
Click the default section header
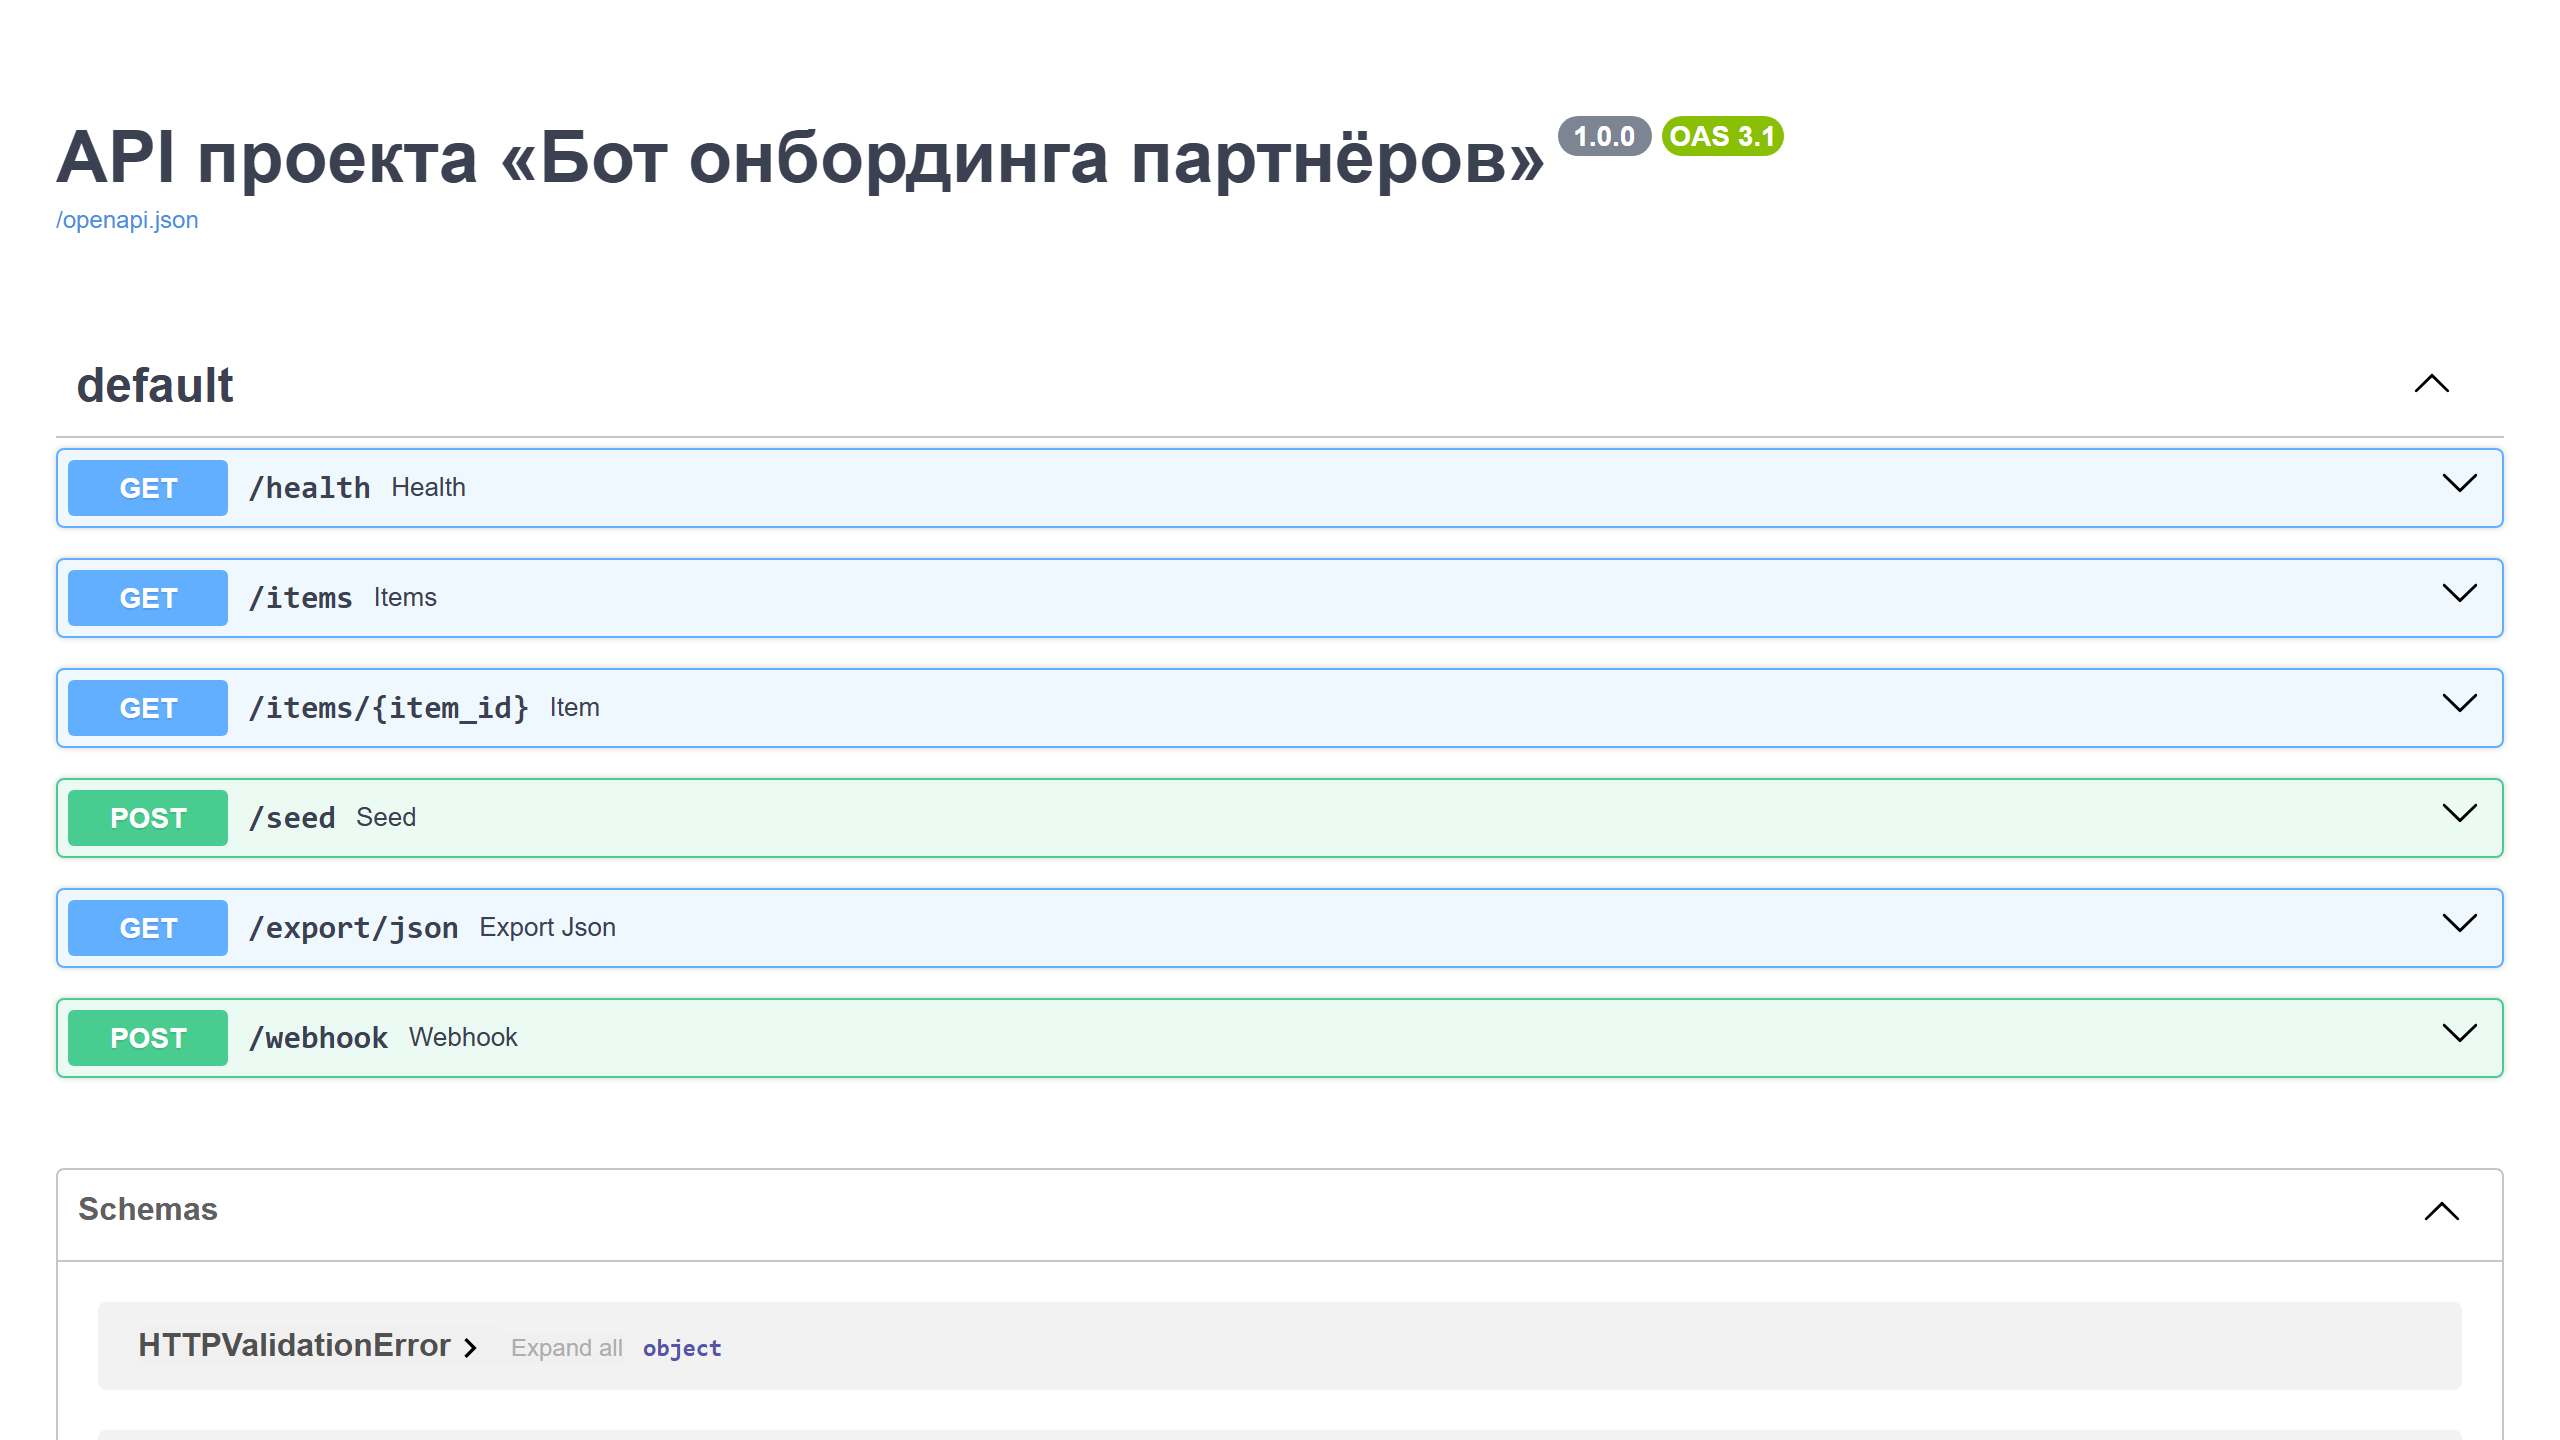click(x=155, y=385)
